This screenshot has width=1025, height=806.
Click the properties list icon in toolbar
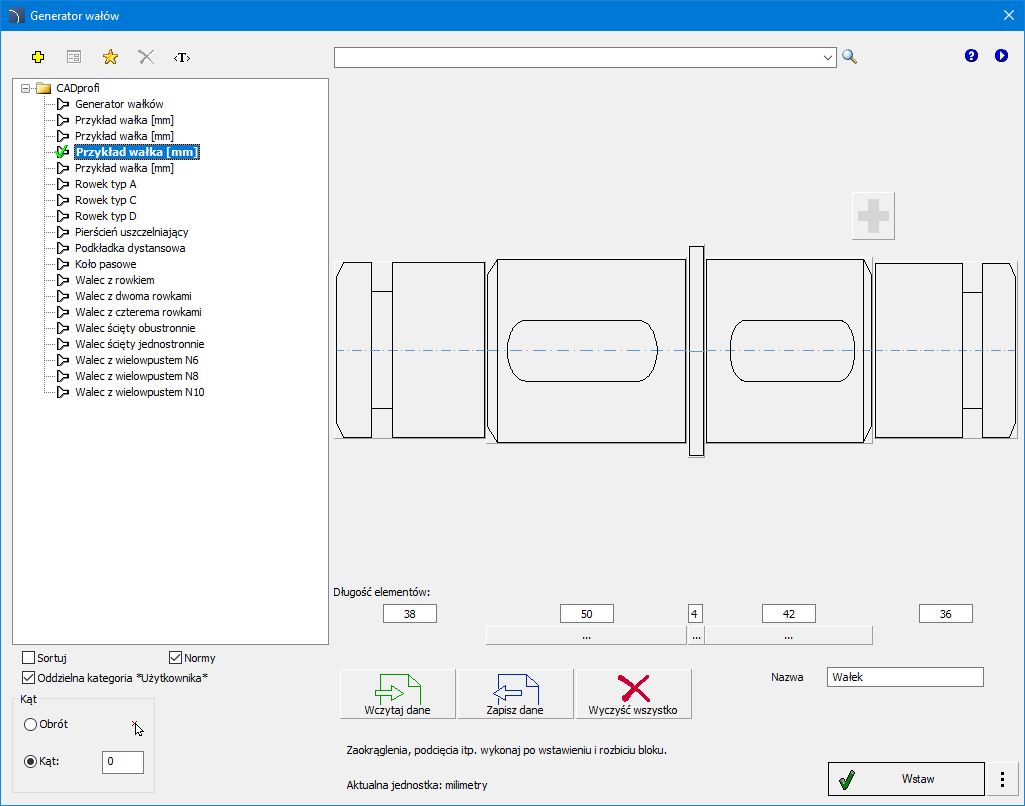click(x=74, y=57)
